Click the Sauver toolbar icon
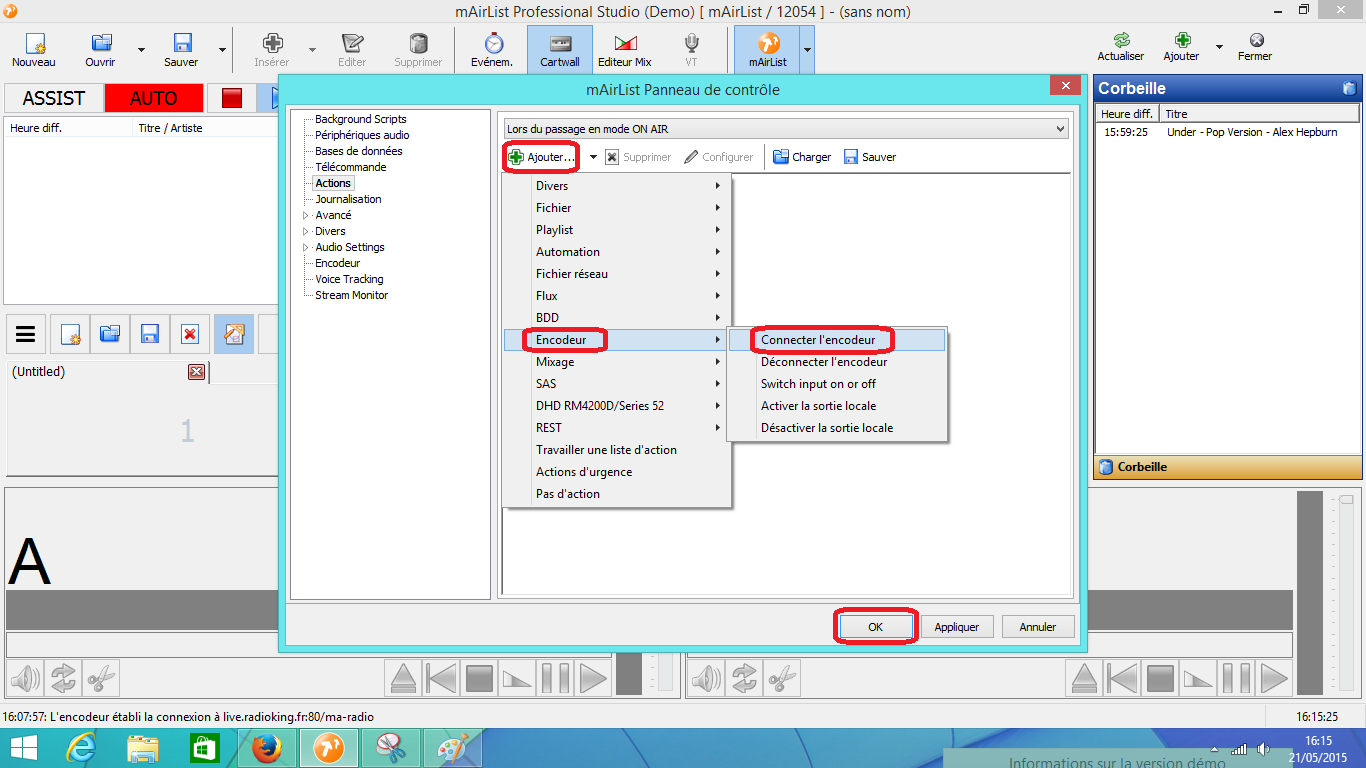 pos(182,43)
